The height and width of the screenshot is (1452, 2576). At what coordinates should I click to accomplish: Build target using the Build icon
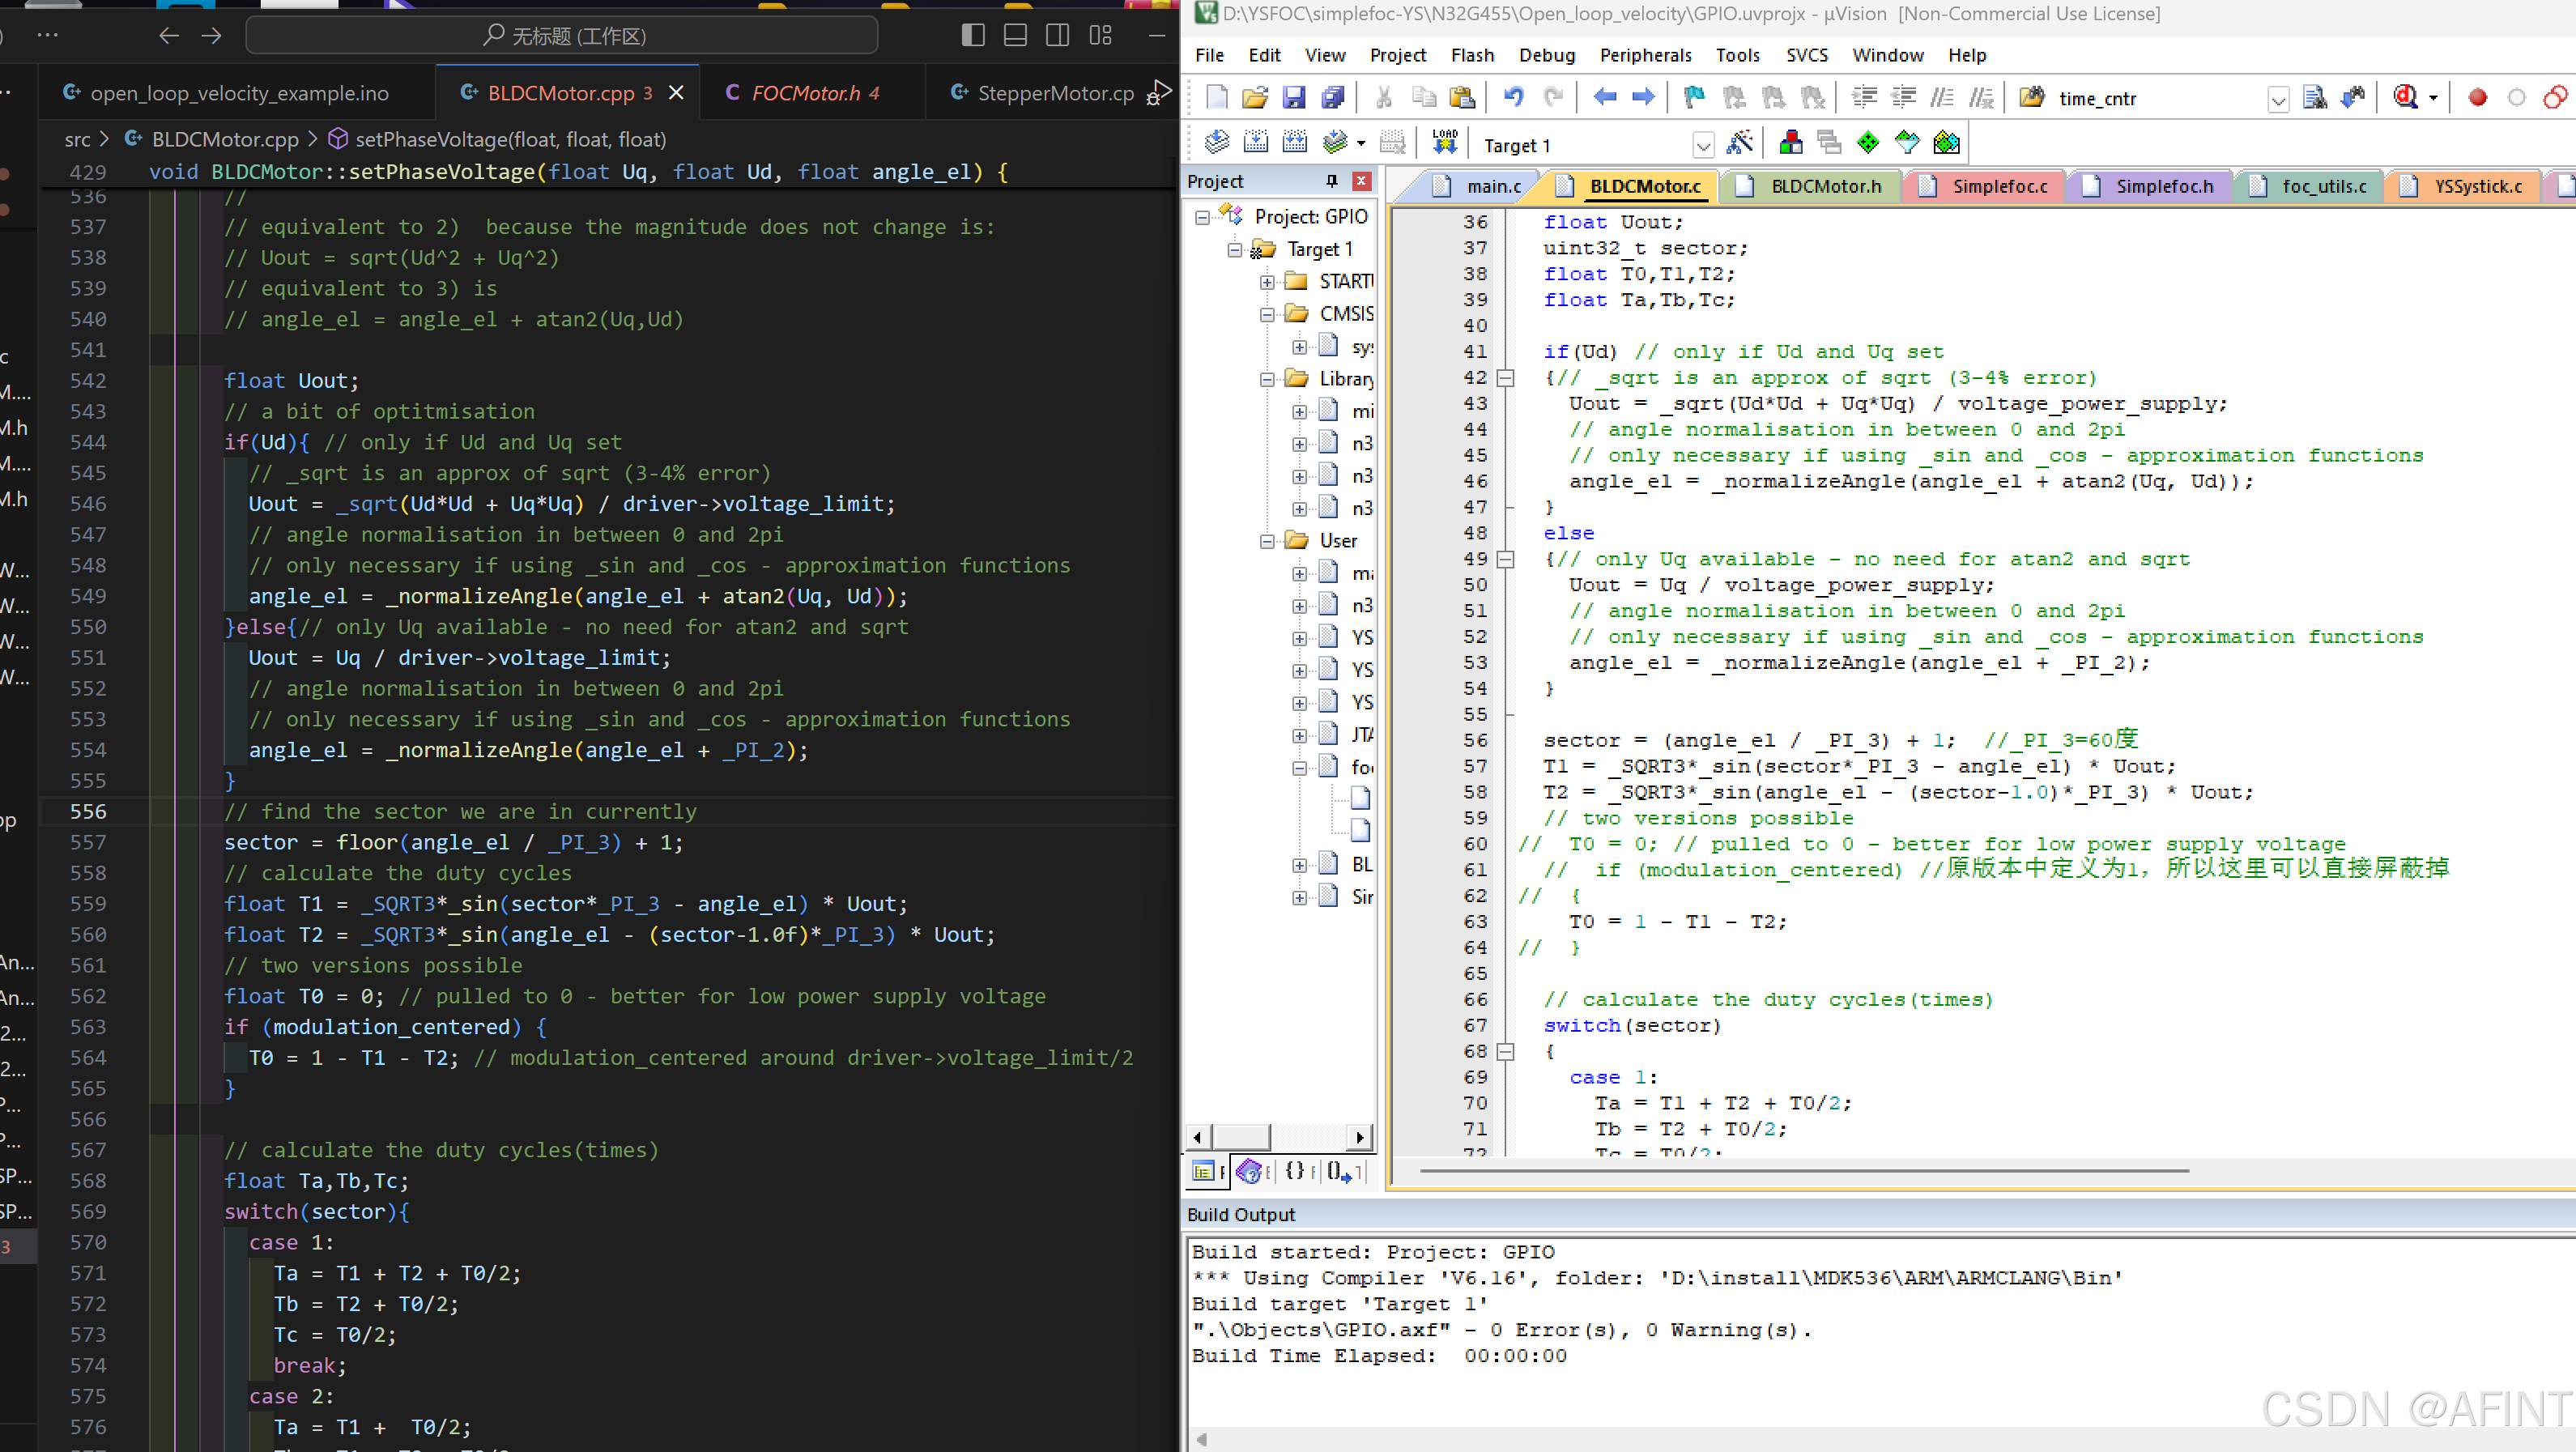point(1255,142)
